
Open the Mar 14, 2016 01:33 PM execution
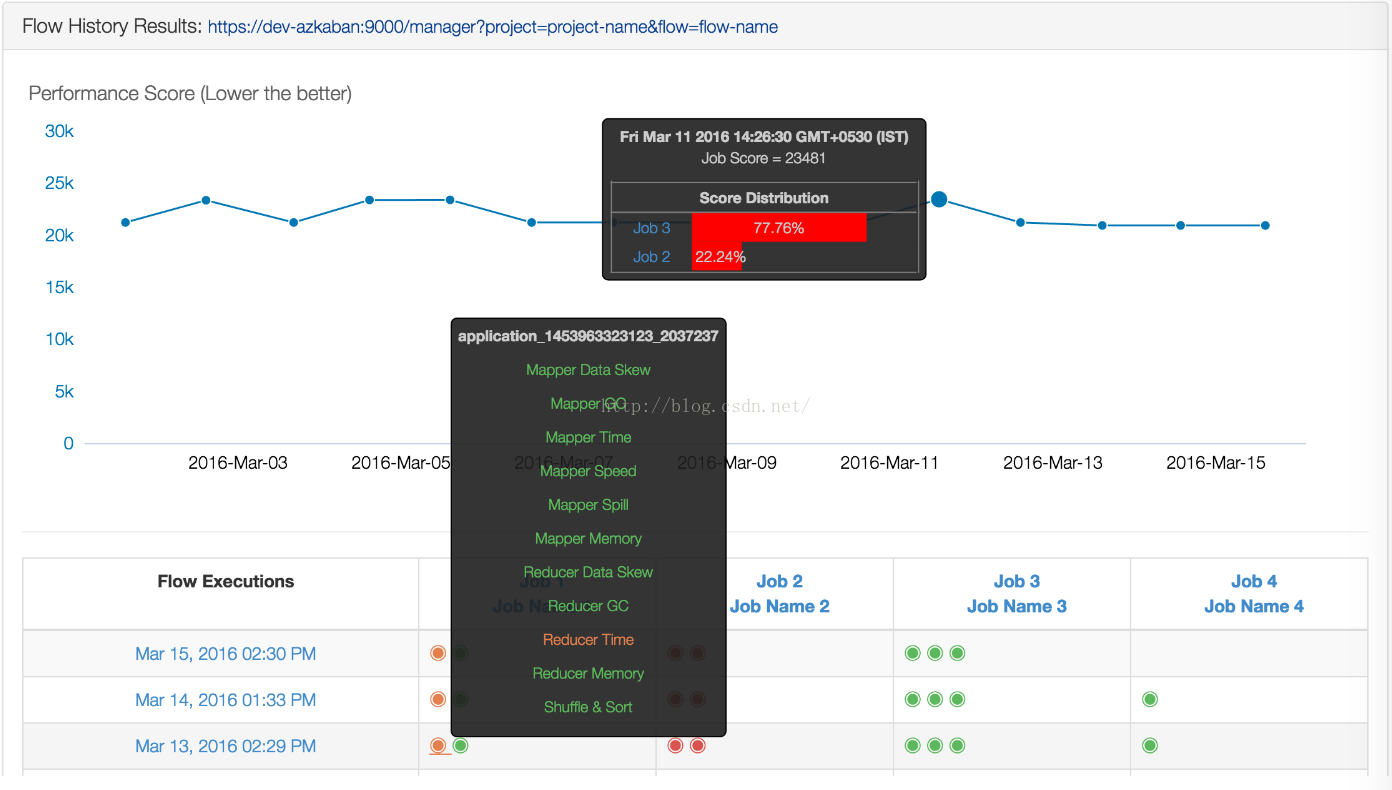coord(225,700)
